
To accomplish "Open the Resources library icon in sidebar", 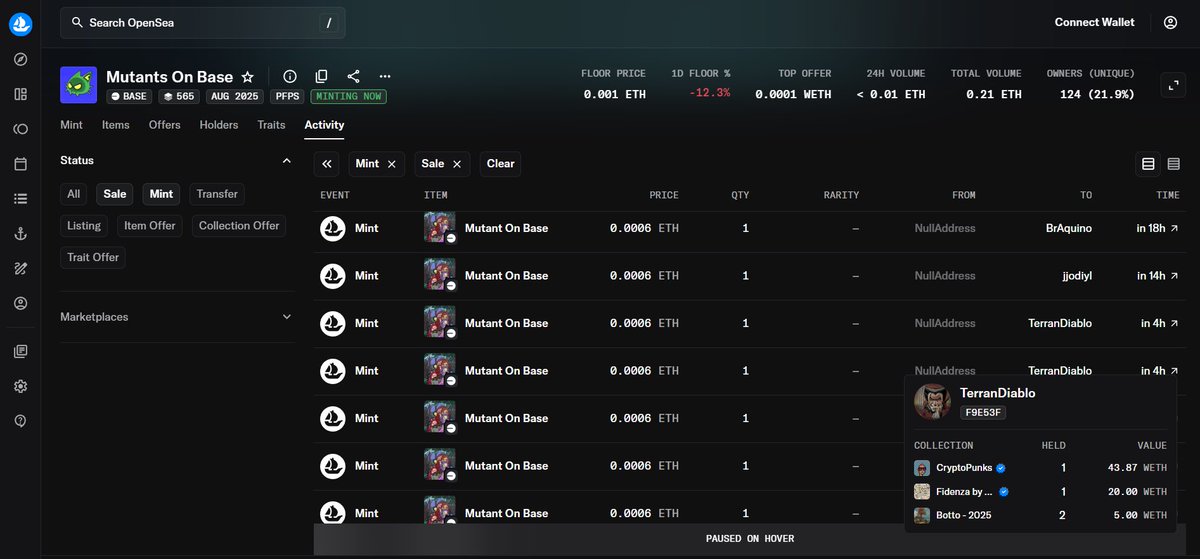I will [20, 351].
